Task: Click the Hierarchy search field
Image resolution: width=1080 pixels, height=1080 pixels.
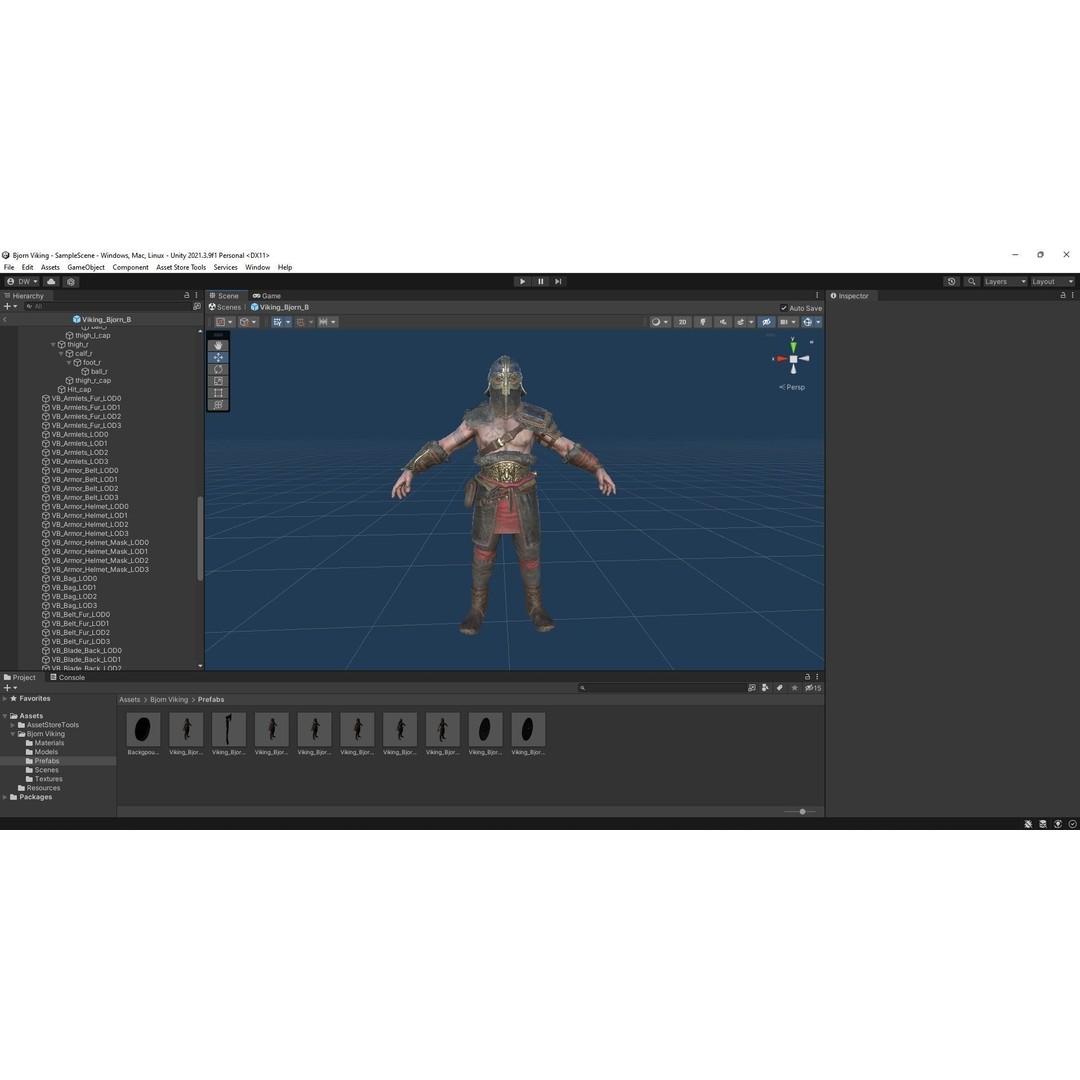Action: (x=107, y=307)
